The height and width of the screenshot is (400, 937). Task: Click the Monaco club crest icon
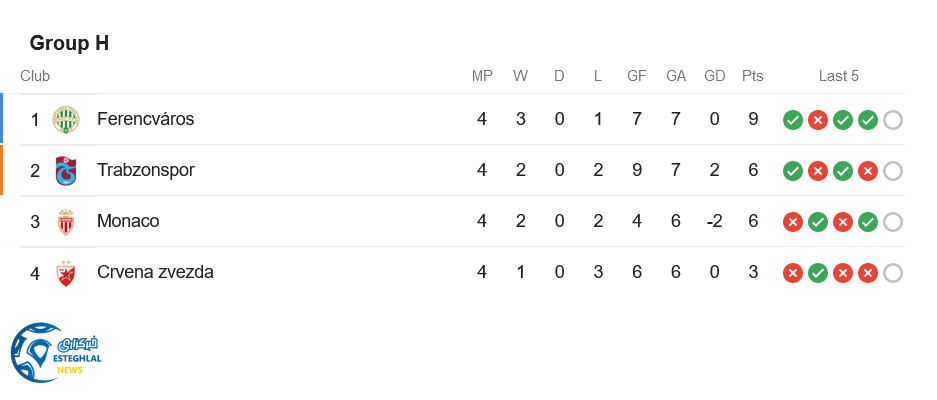point(66,222)
